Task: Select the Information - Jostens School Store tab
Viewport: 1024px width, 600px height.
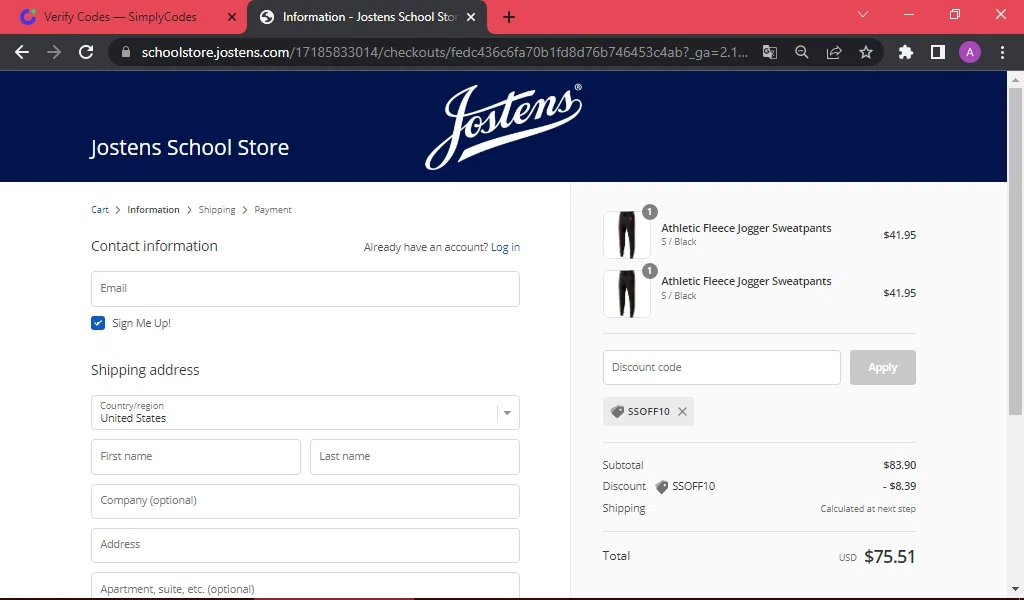Action: (367, 17)
